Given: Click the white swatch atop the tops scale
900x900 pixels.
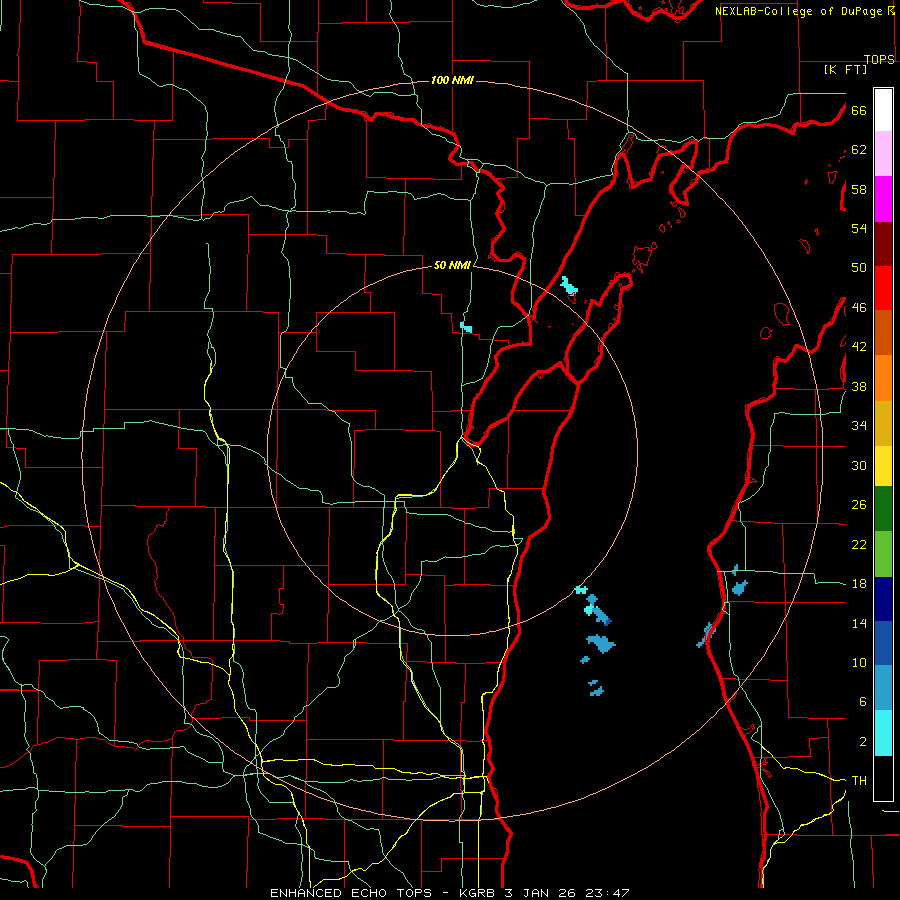Looking at the screenshot, I should 883,110.
